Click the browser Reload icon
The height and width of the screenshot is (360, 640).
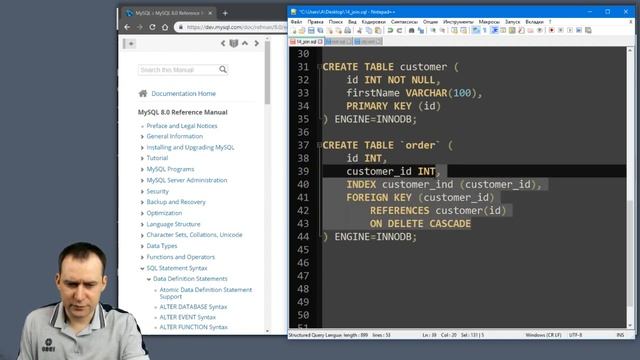point(152,27)
